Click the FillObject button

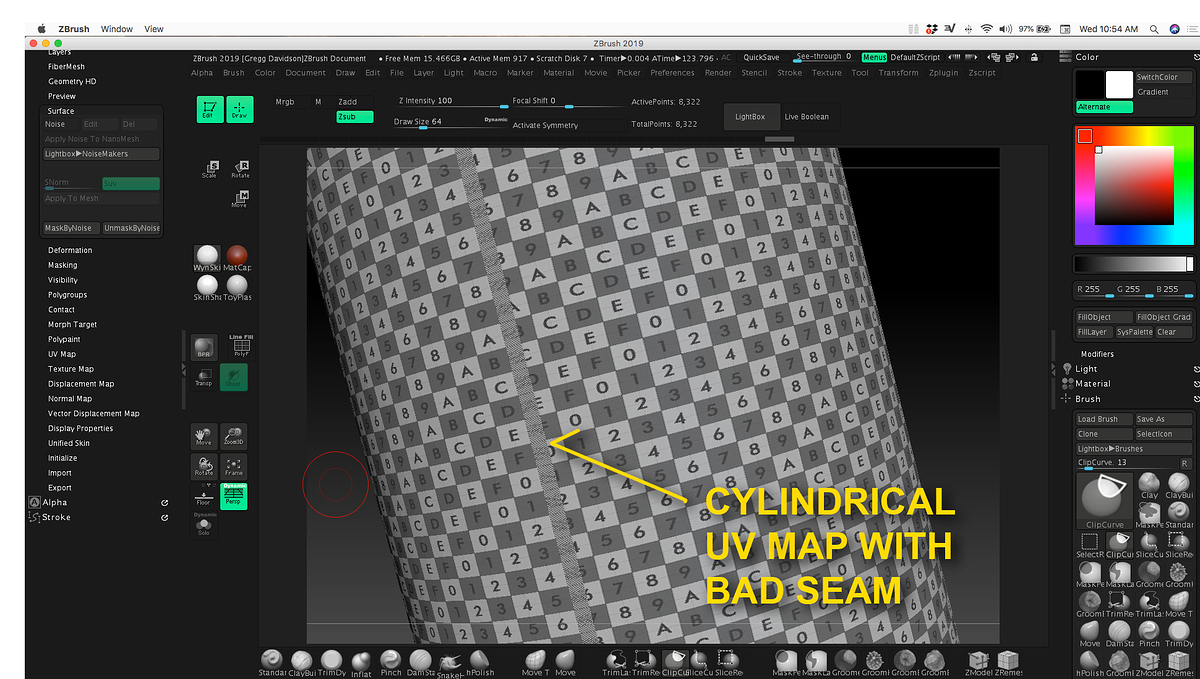[x=1102, y=317]
